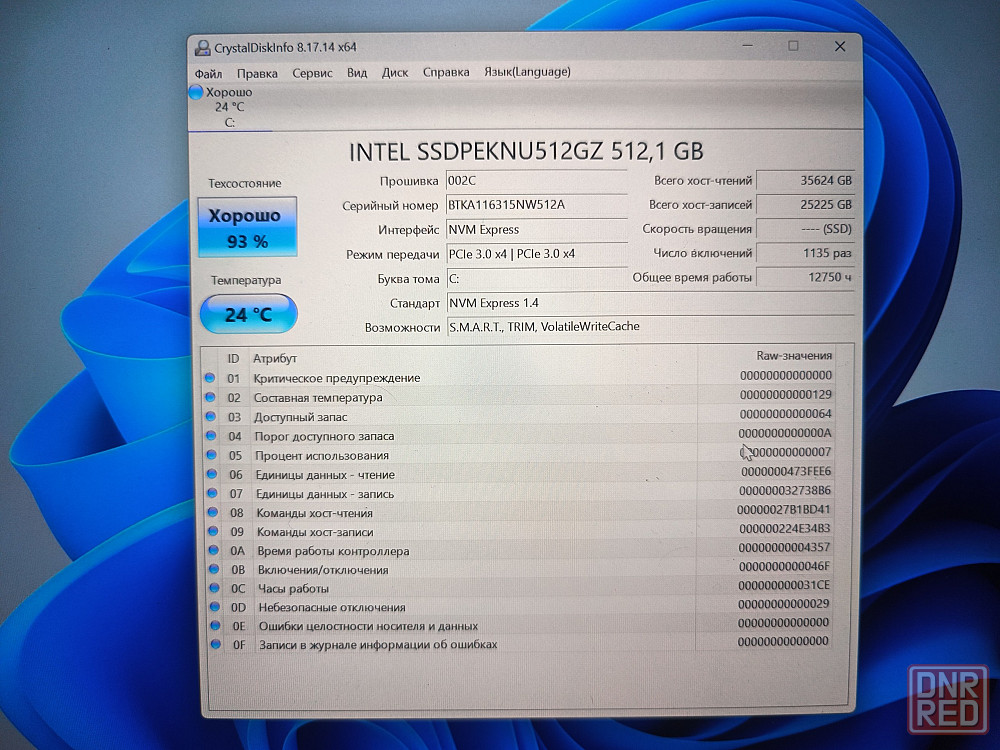This screenshot has height=750, width=1000.
Task: Click the Хорошо 93 % health status button
Action: (247, 227)
